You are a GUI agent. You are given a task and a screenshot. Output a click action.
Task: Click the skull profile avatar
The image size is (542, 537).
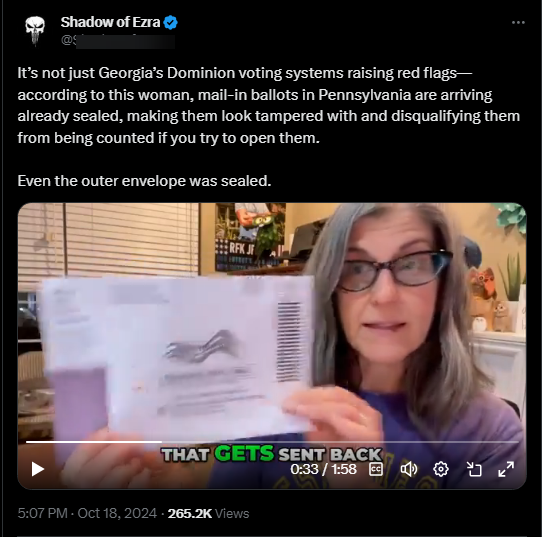click(x=35, y=30)
